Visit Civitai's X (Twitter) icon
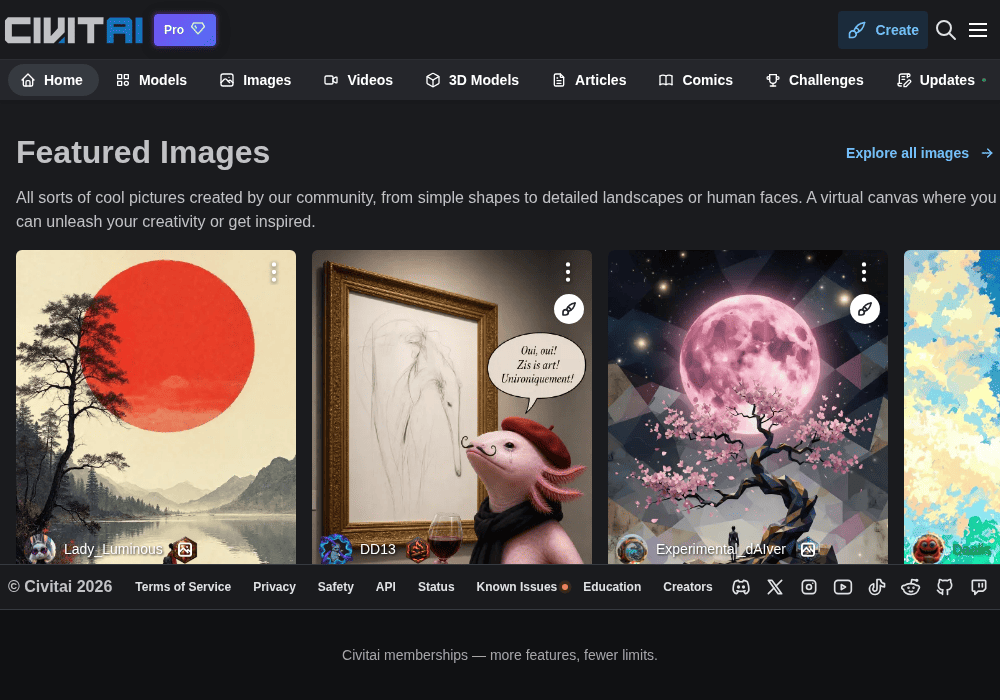Image resolution: width=1000 pixels, height=700 pixels. point(775,587)
